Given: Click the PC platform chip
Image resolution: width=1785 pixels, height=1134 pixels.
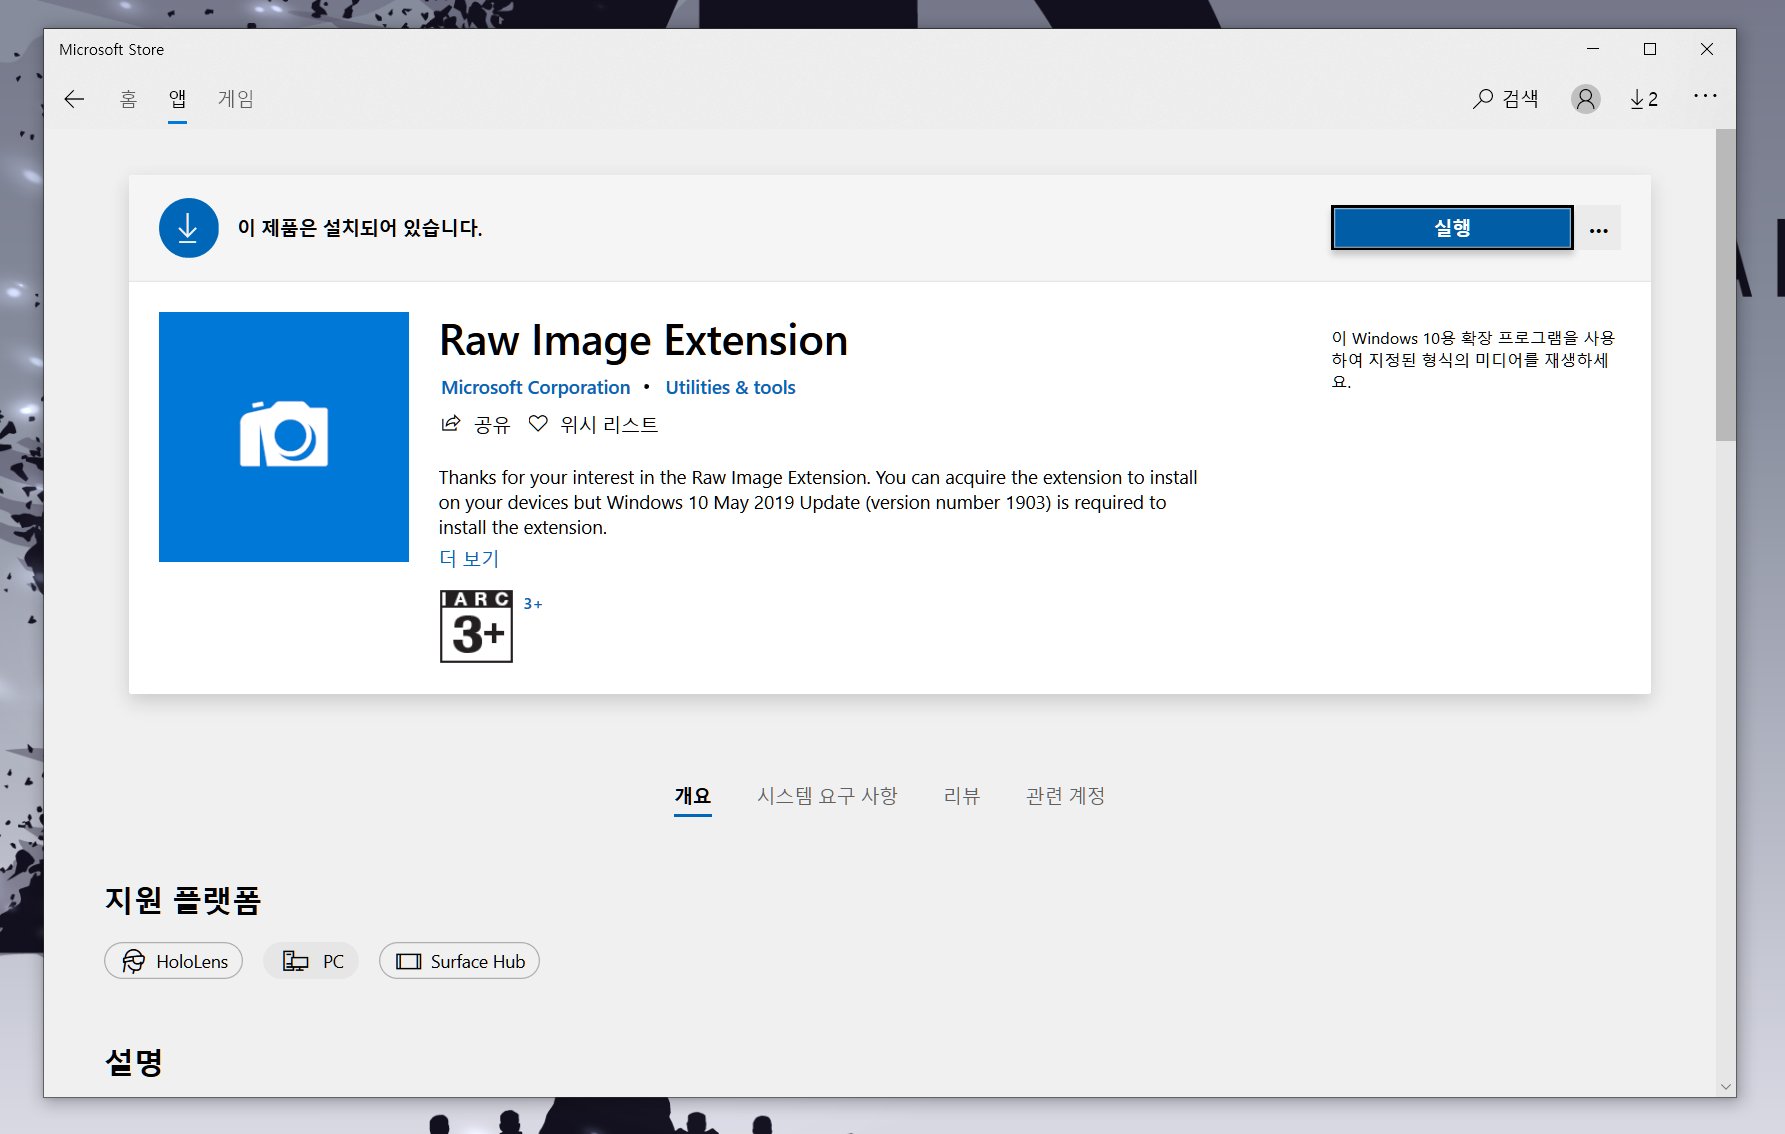Looking at the screenshot, I should 311,961.
